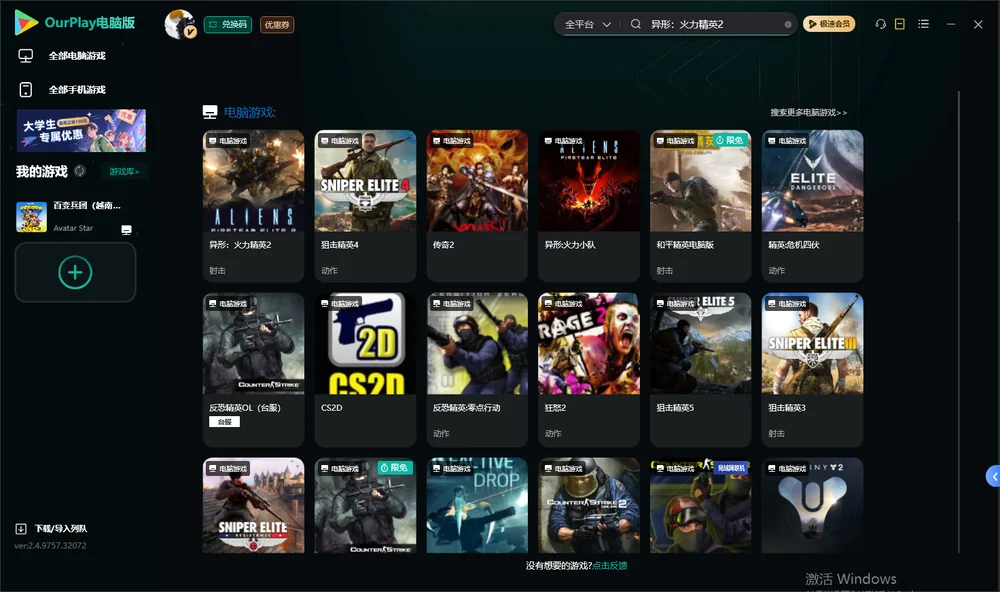The width and height of the screenshot is (1000, 592).
Task: Open the 异形: 火力精英2 game card
Action: (253, 205)
